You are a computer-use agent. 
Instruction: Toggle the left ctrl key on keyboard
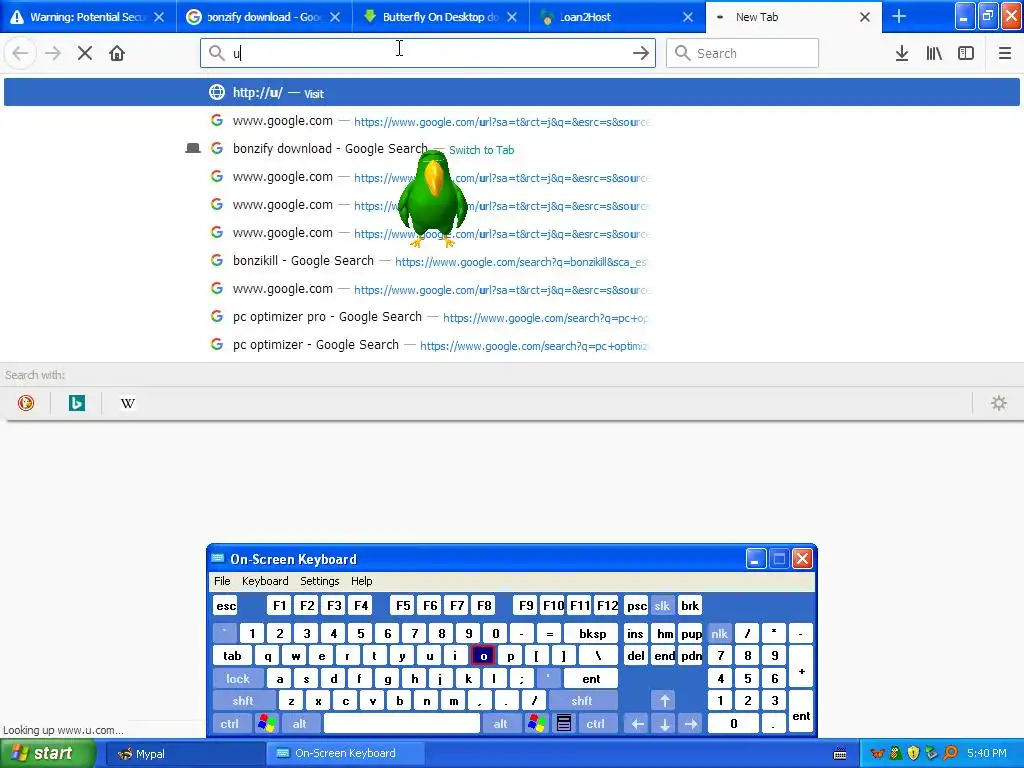pos(229,724)
